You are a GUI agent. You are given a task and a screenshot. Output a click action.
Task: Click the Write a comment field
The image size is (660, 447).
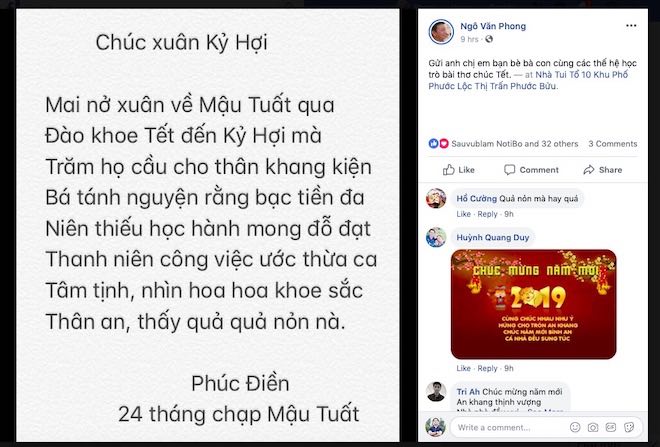[509, 427]
